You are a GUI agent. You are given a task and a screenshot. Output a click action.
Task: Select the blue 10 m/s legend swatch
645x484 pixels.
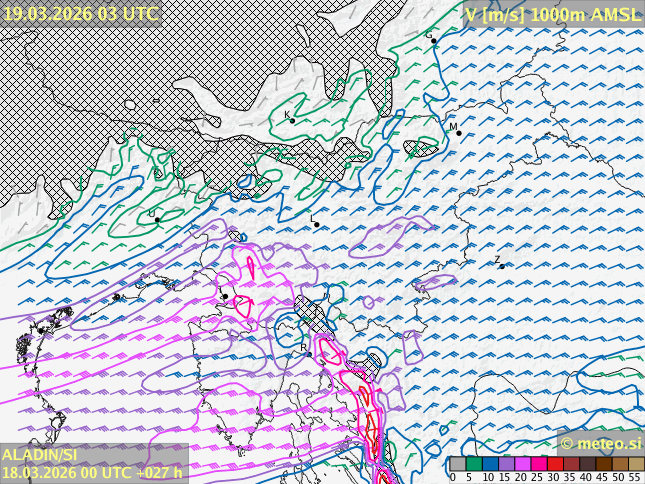(490, 464)
